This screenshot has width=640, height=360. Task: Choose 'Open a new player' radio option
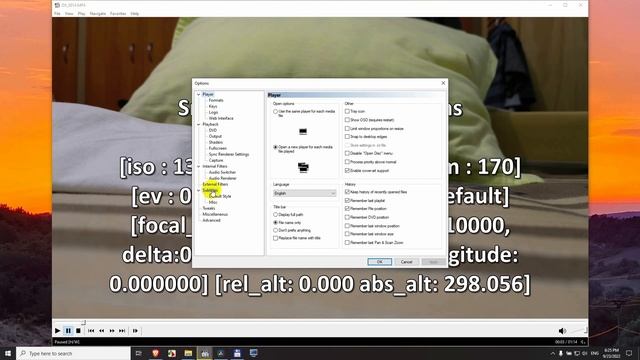(x=276, y=147)
